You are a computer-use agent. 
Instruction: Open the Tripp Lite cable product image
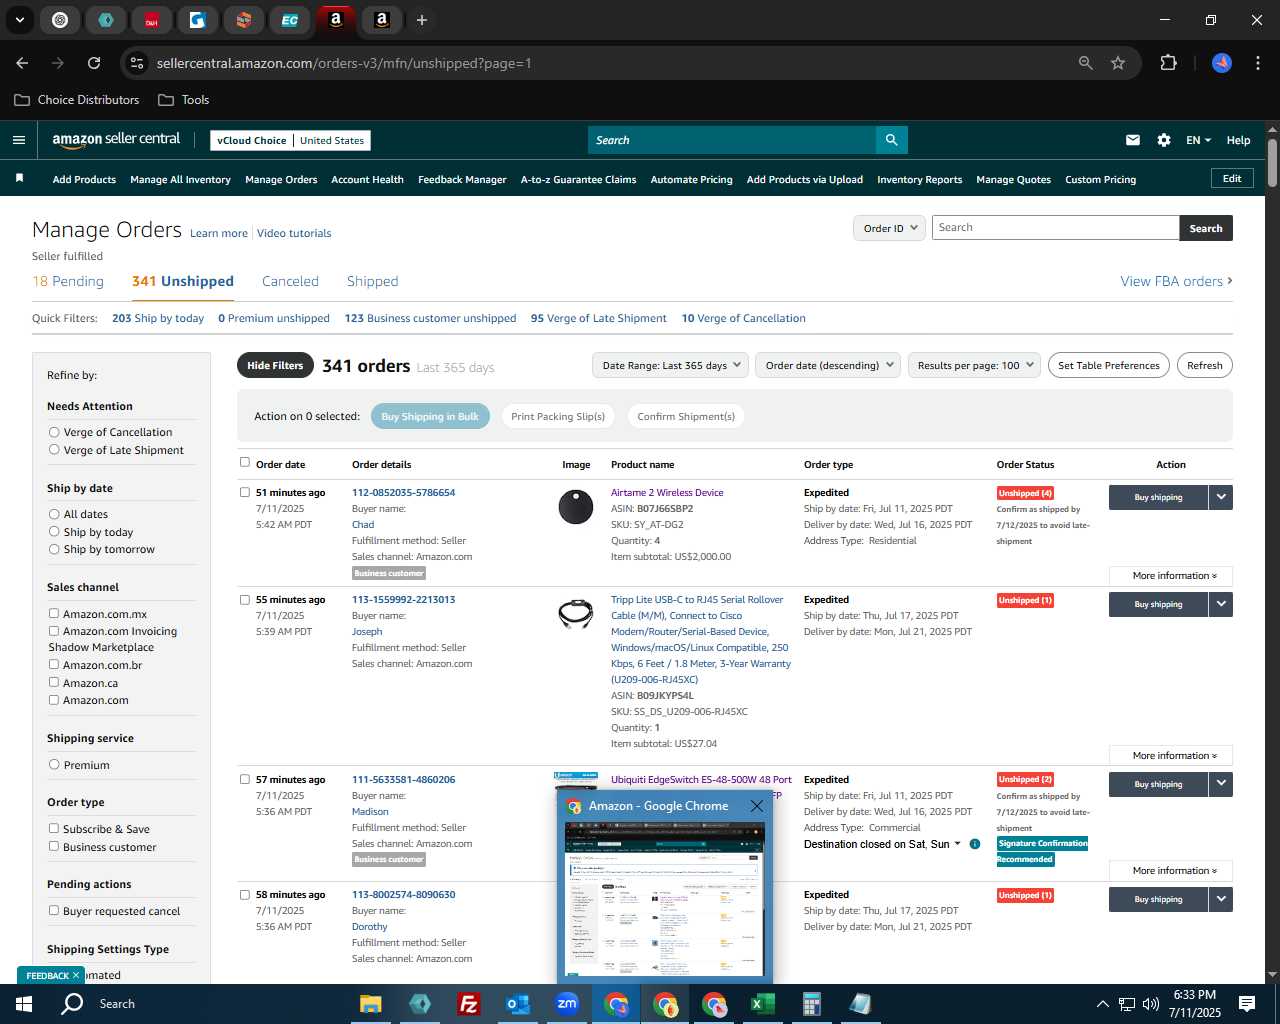coord(576,612)
